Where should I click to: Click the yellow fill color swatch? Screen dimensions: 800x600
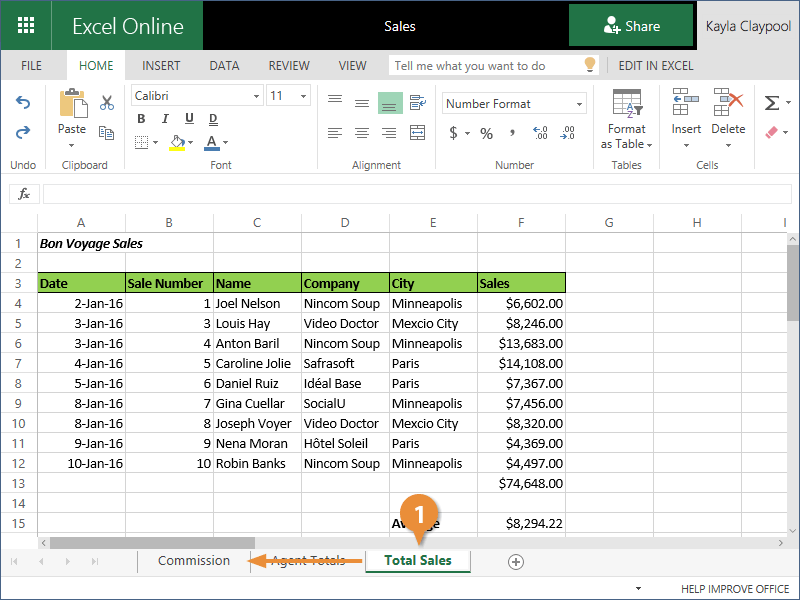[x=177, y=143]
